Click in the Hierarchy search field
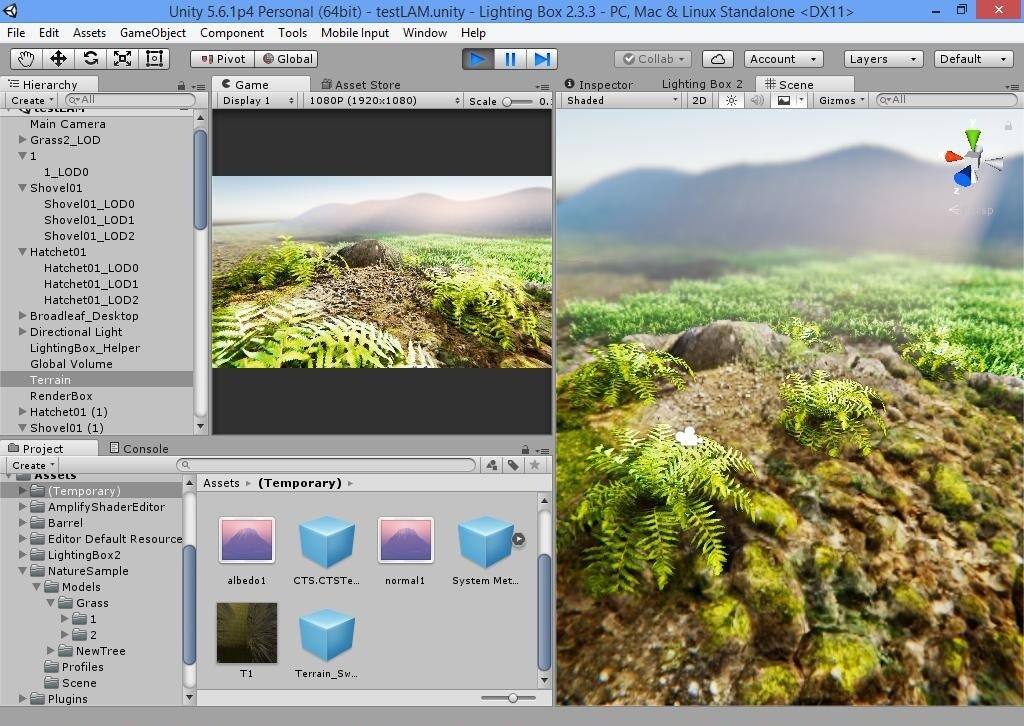The width and height of the screenshot is (1024, 726). 131,99
